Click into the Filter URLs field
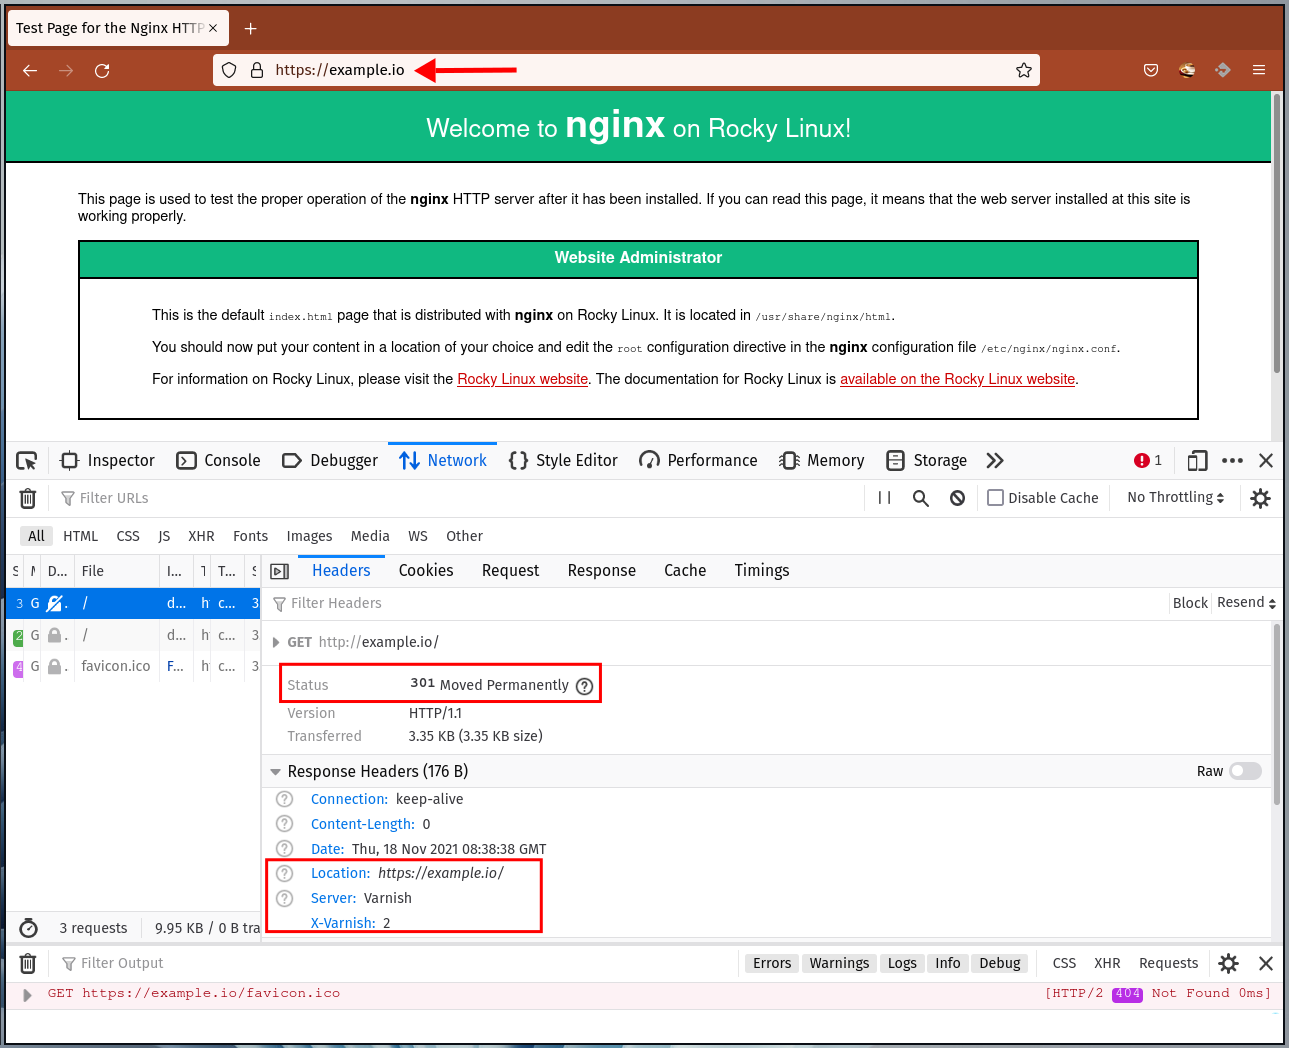 [460, 498]
